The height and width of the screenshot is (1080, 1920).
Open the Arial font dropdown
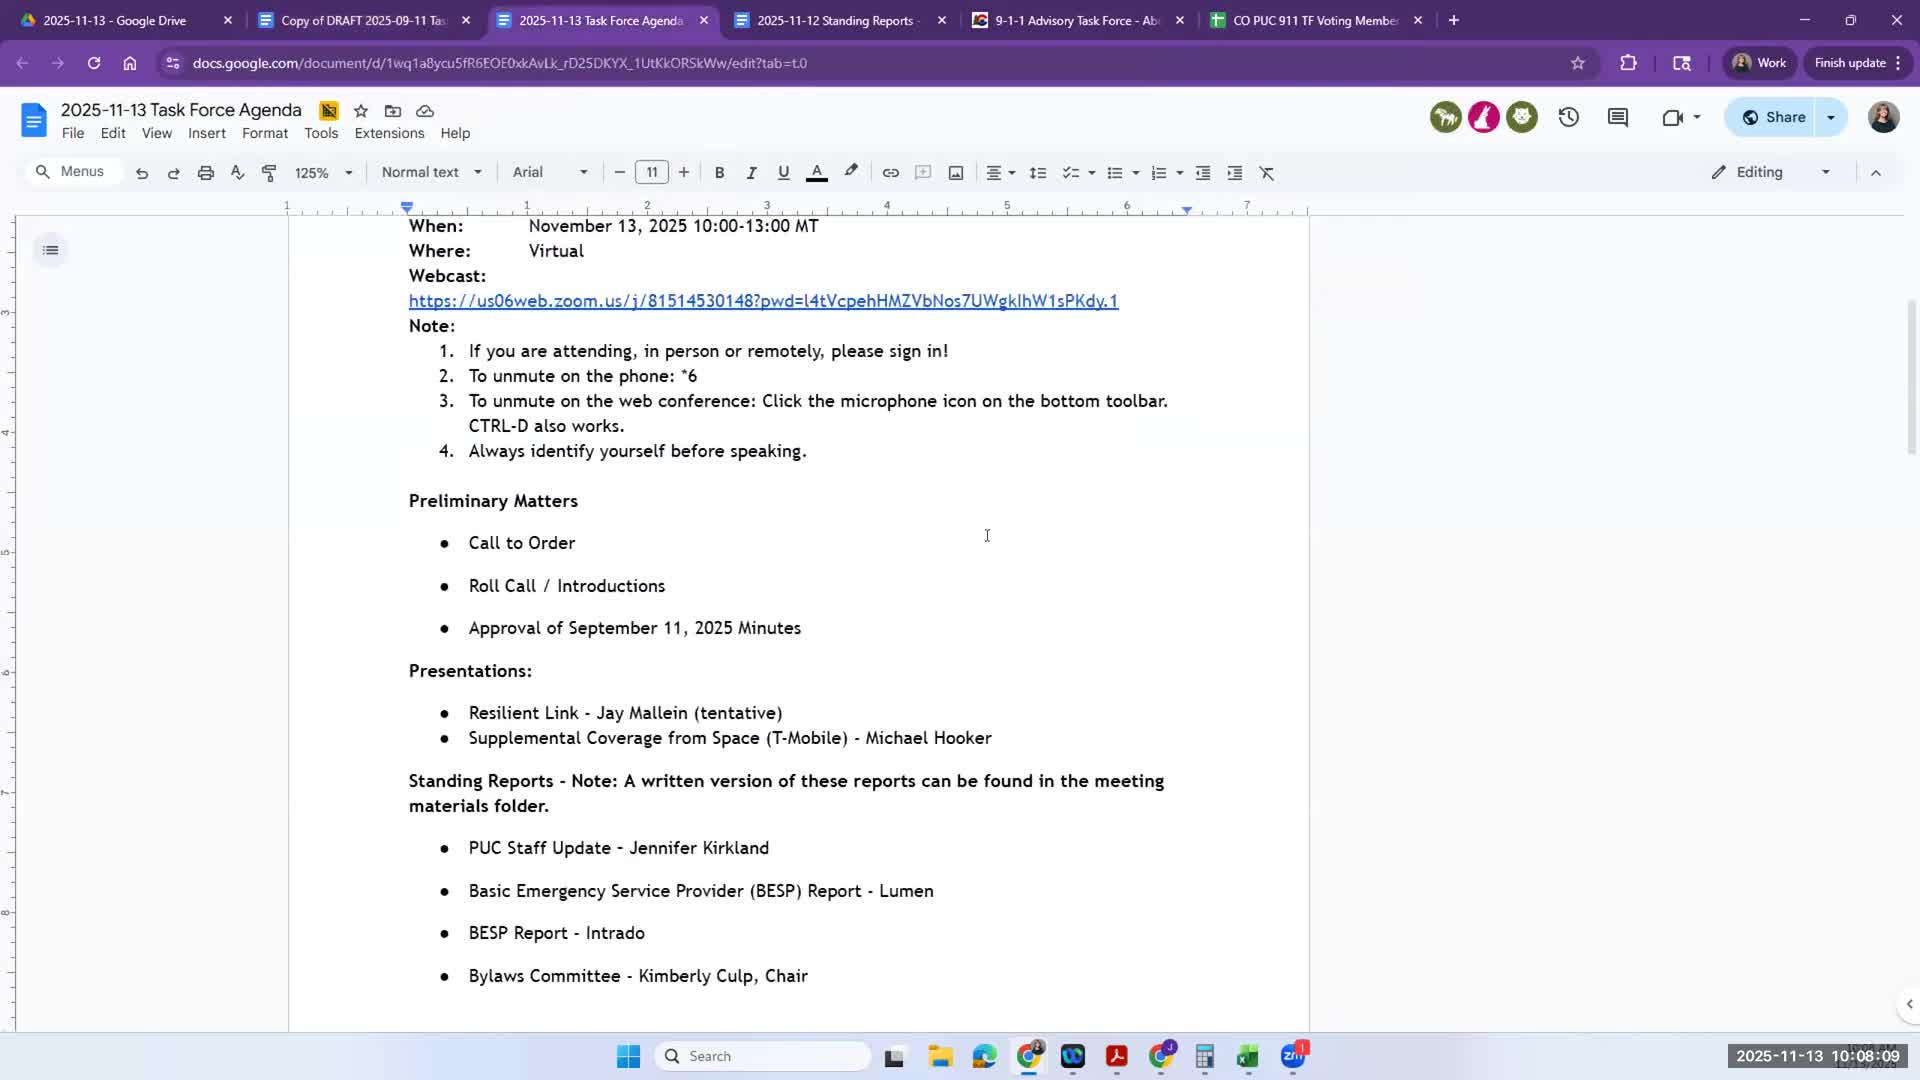[549, 172]
